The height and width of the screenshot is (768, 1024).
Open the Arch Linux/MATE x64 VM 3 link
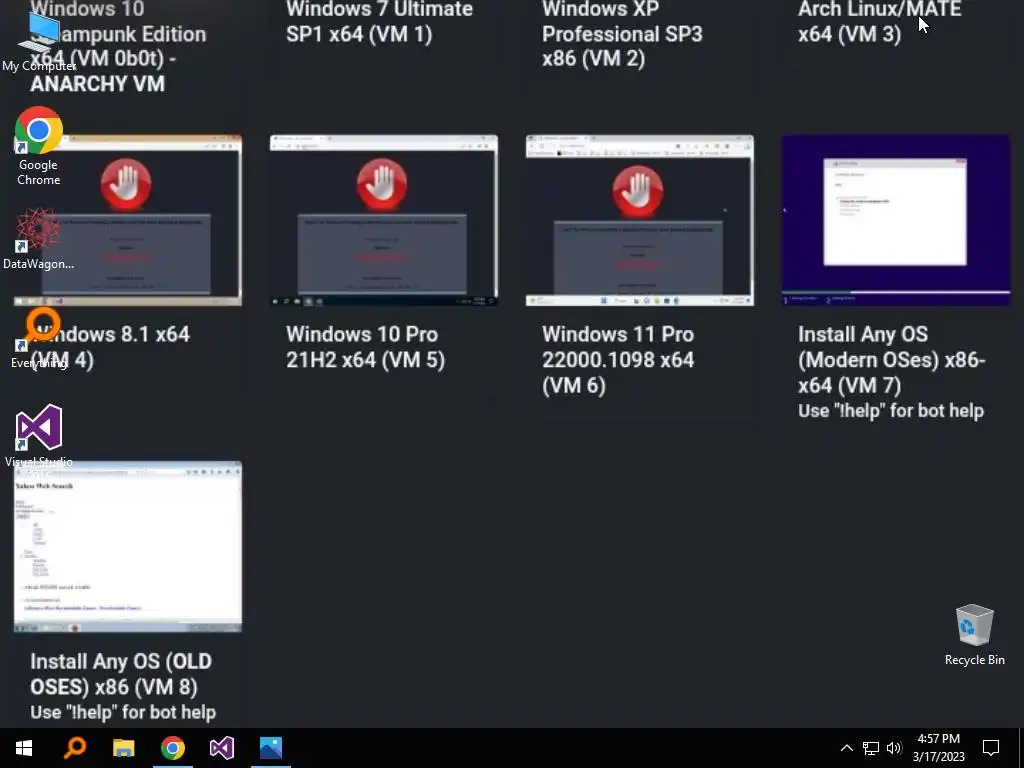879,21
